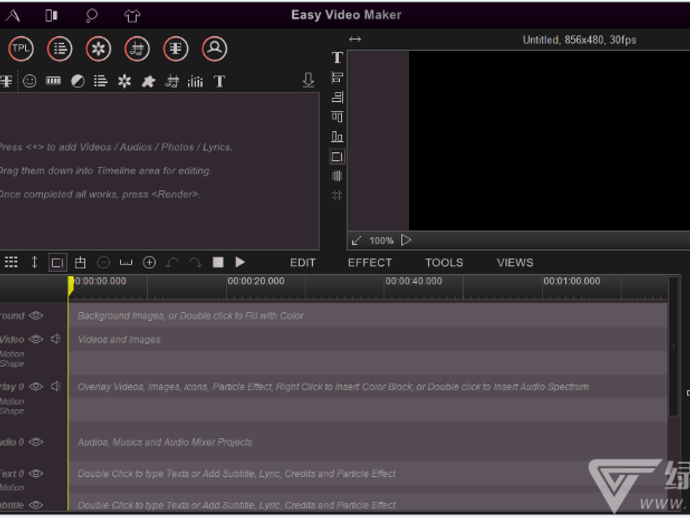This screenshot has height=518, width=690.
Task: Click the T text icon in media toolbar
Action: click(x=219, y=81)
